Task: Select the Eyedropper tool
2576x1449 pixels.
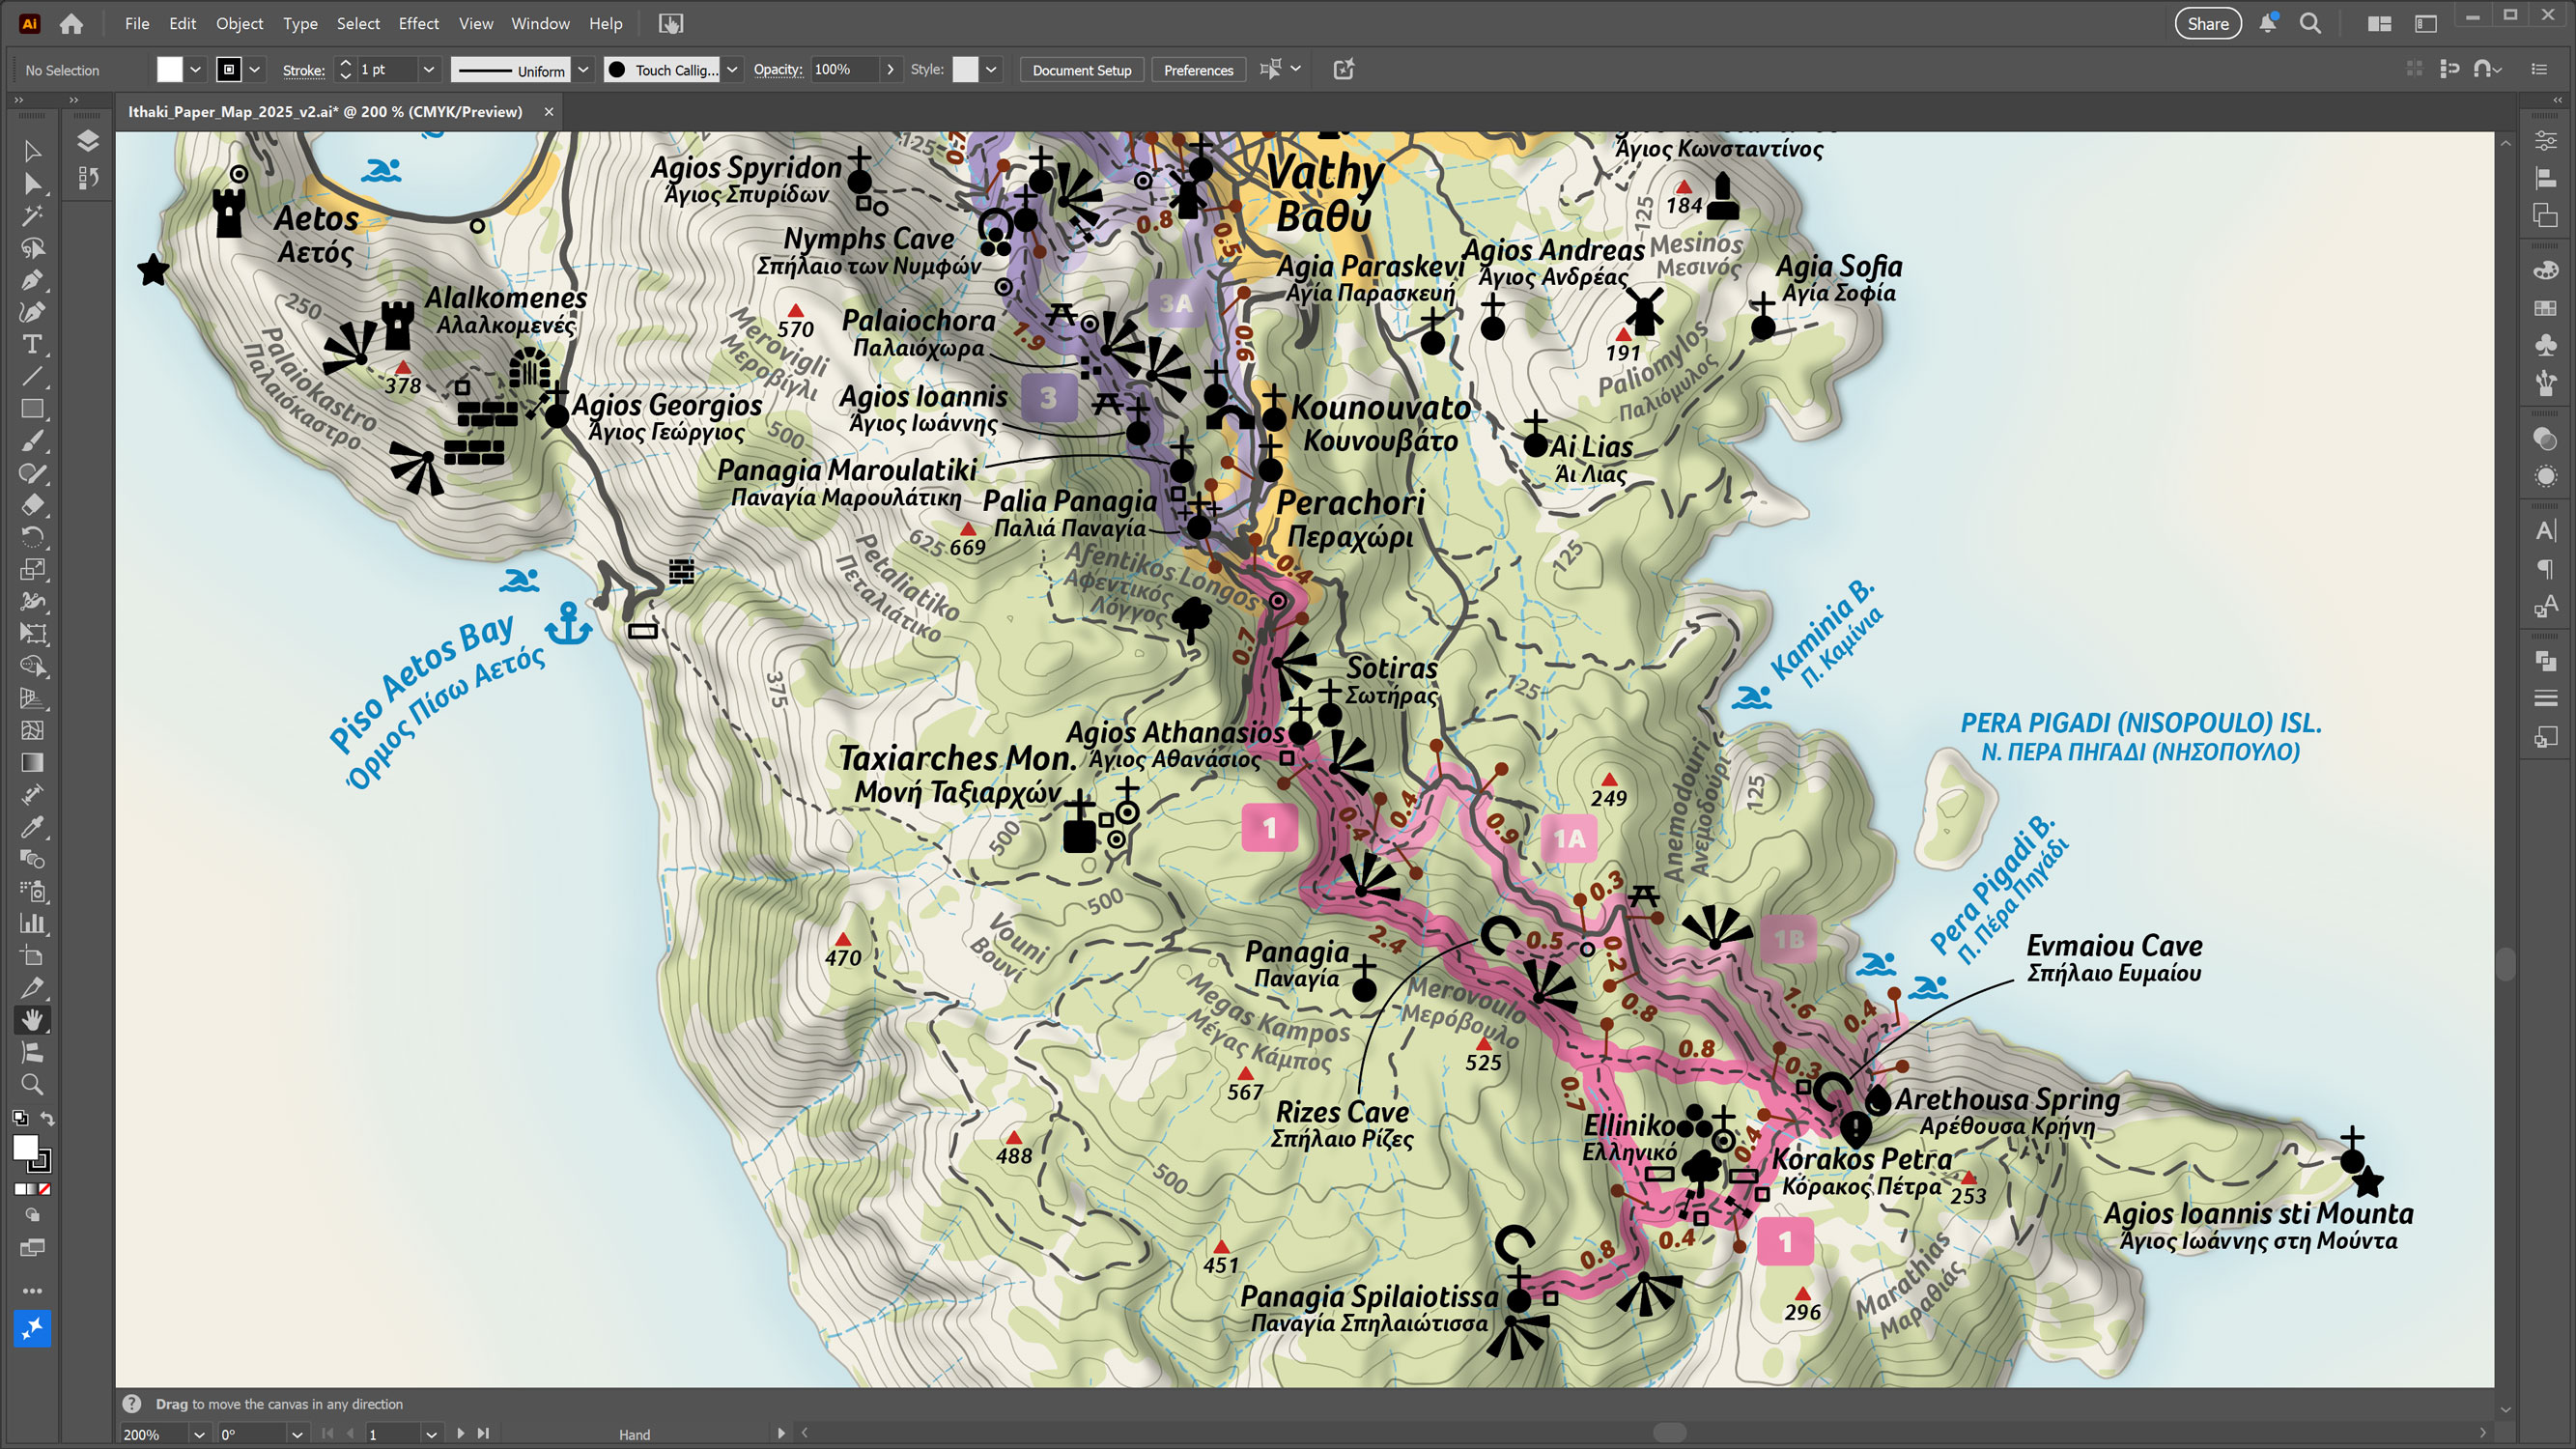Action: coord(33,825)
